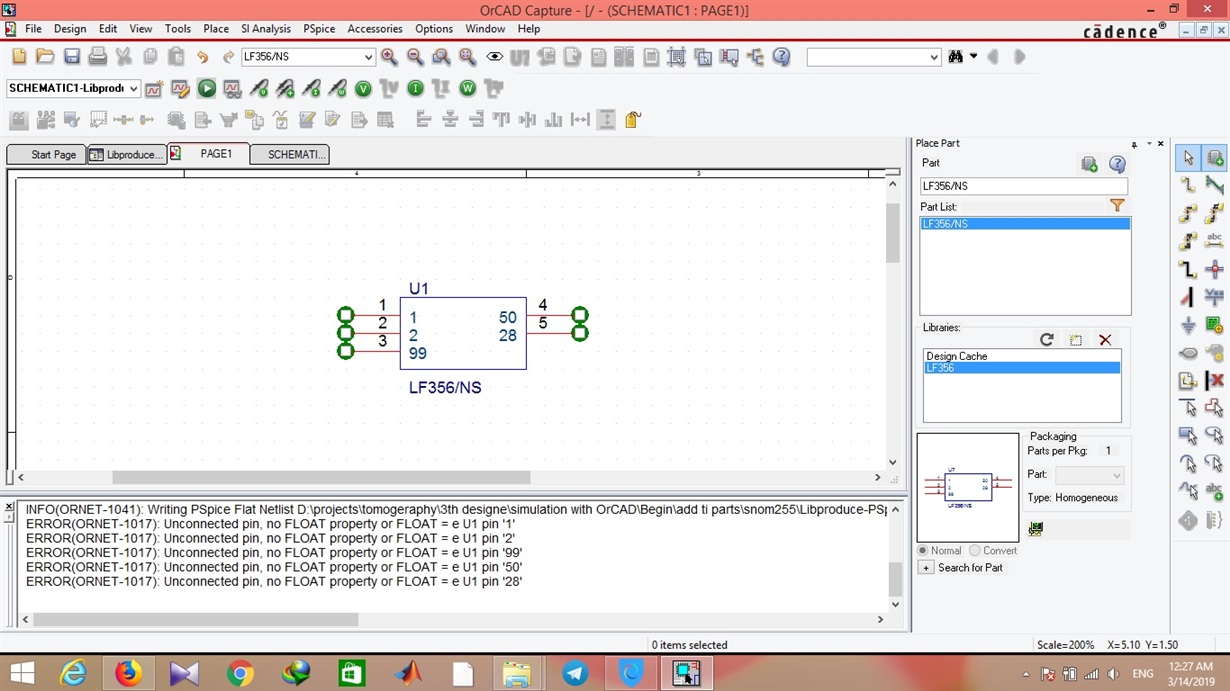The height and width of the screenshot is (691, 1230).
Task: Open the binoculars search options arrow
Action: 973,57
